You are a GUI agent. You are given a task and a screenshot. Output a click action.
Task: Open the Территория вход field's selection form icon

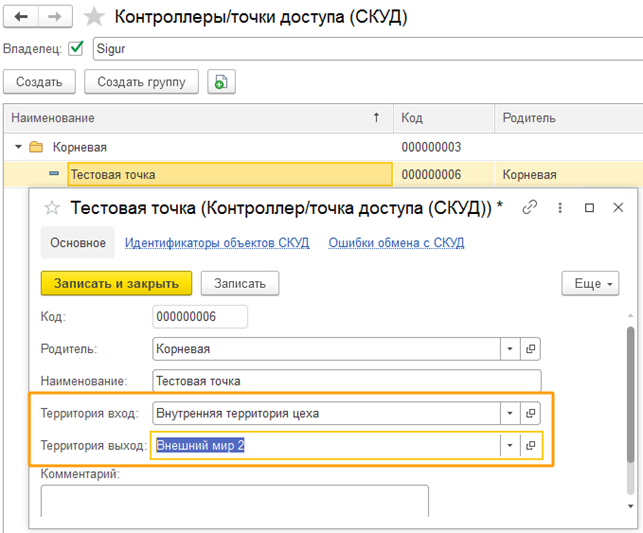pyautogui.click(x=531, y=413)
